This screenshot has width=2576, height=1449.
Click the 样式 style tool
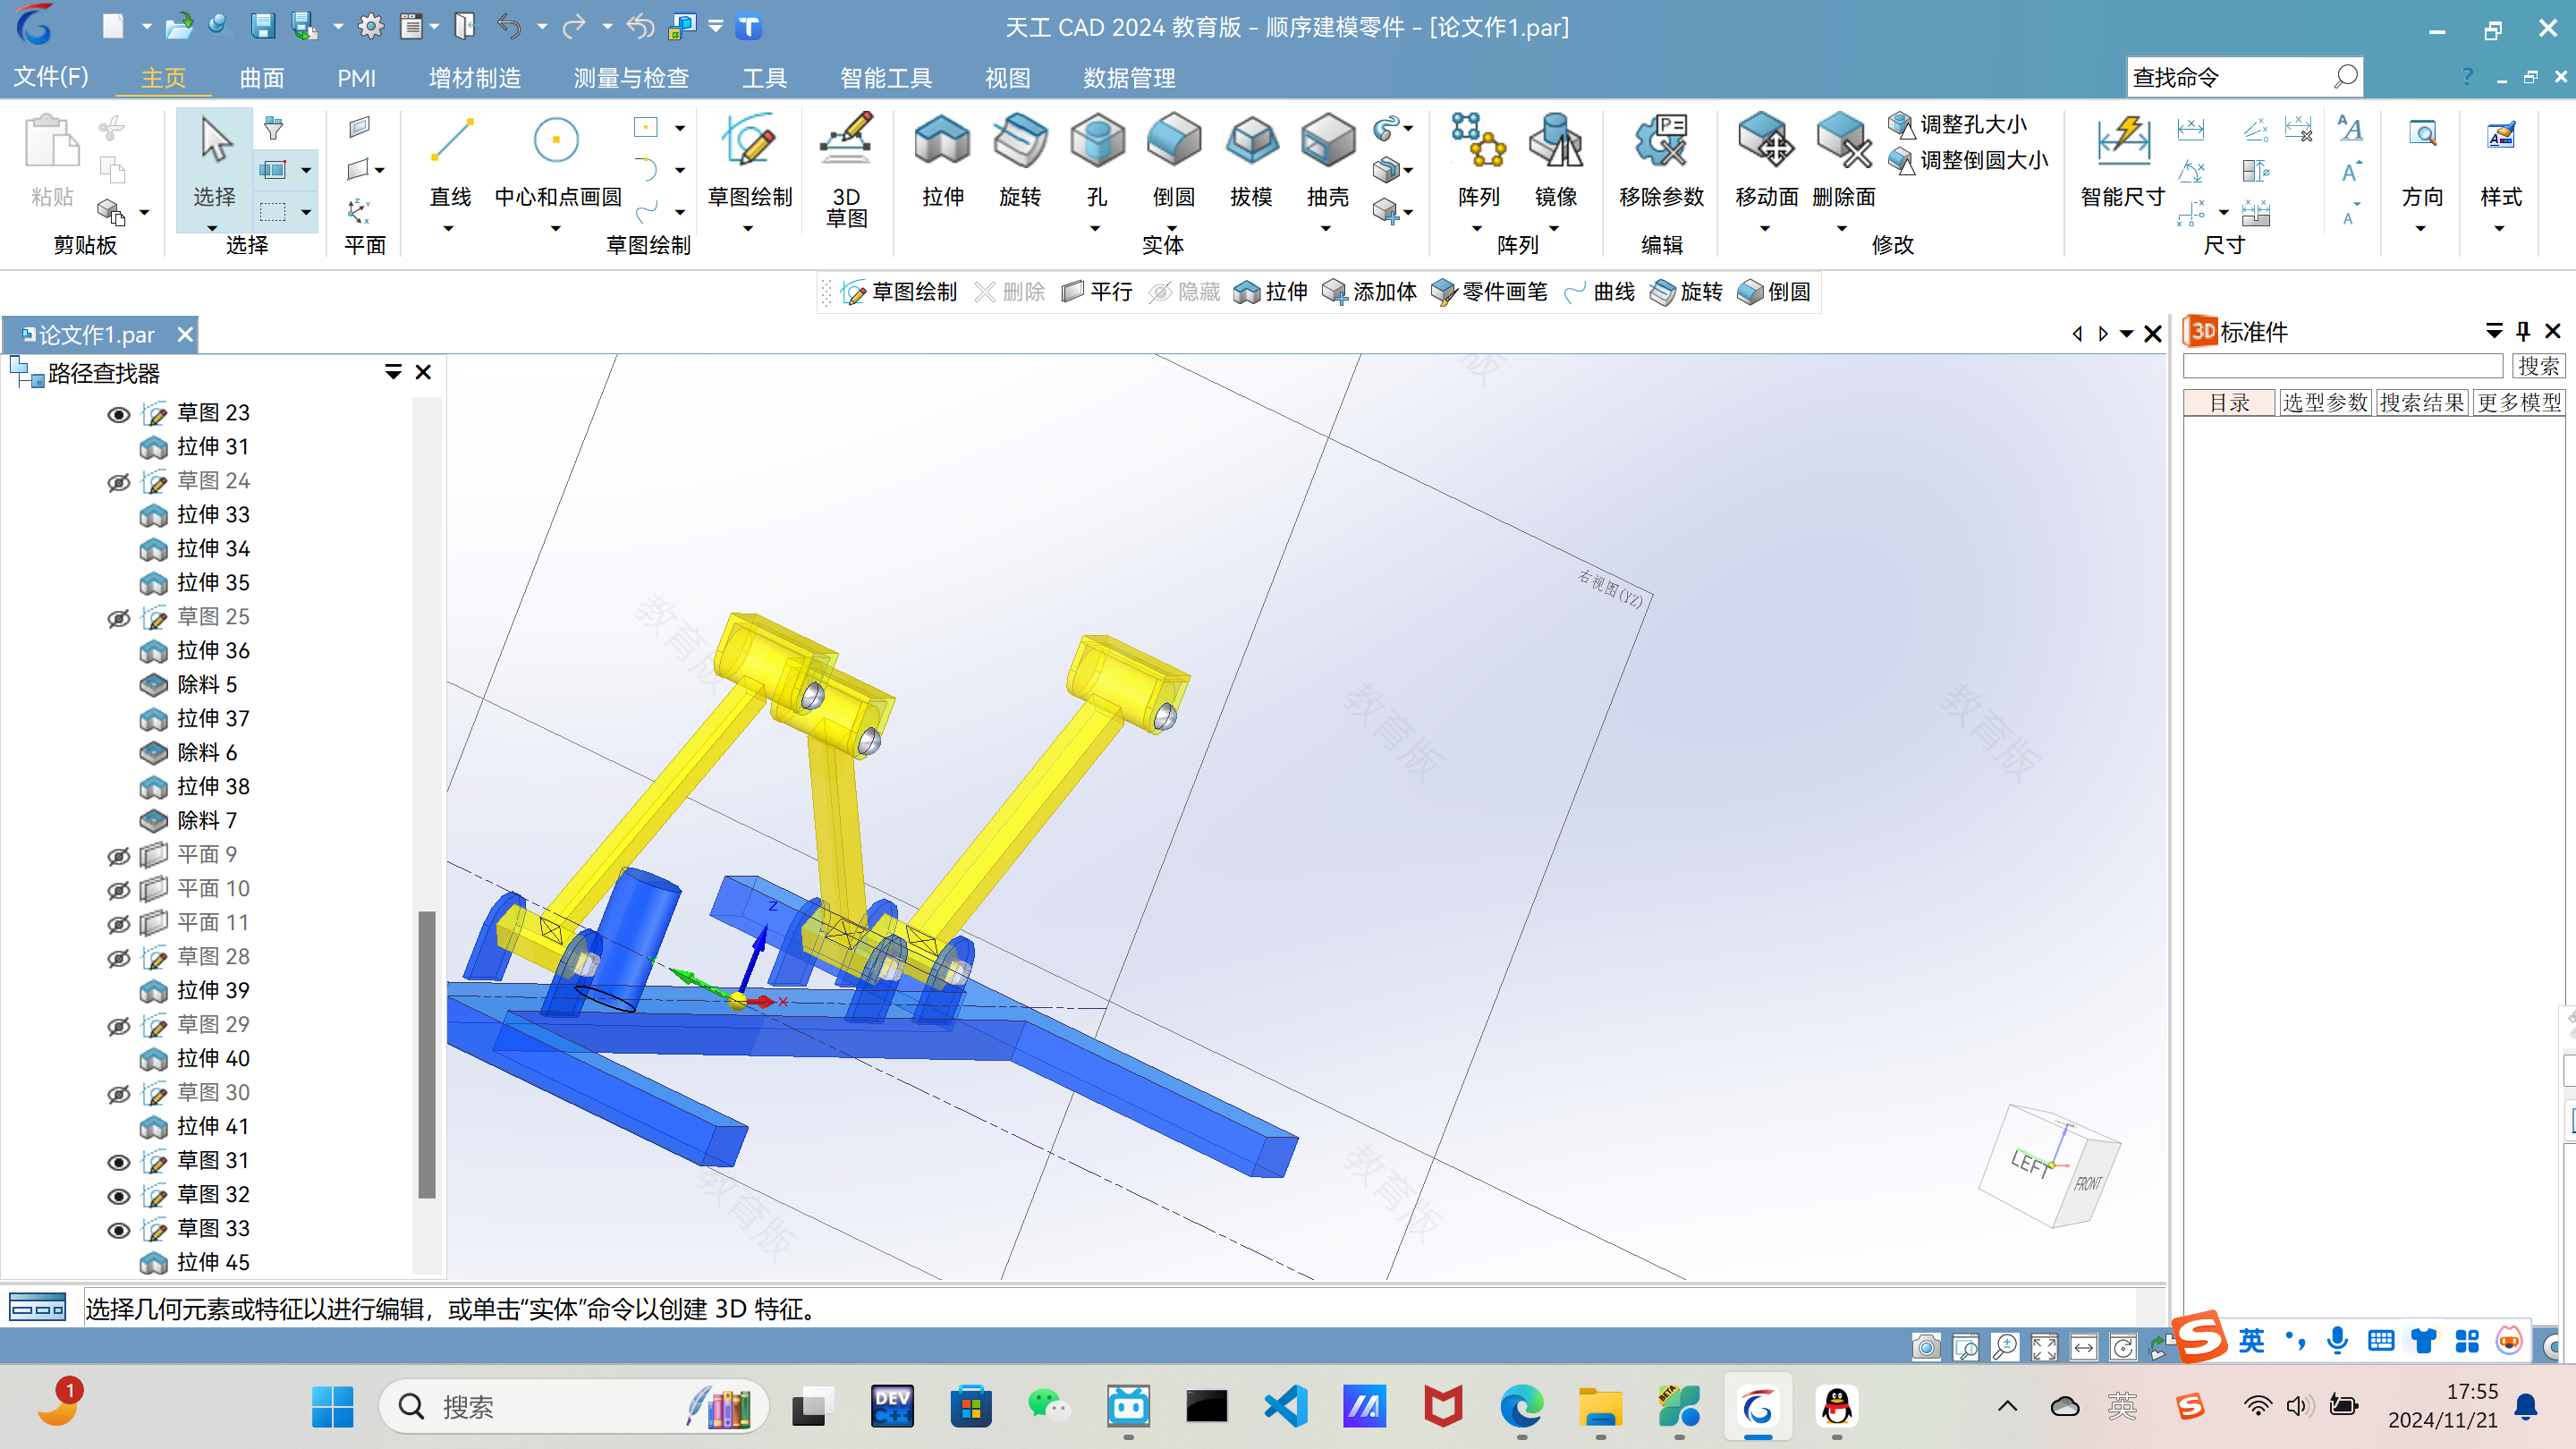point(2500,160)
